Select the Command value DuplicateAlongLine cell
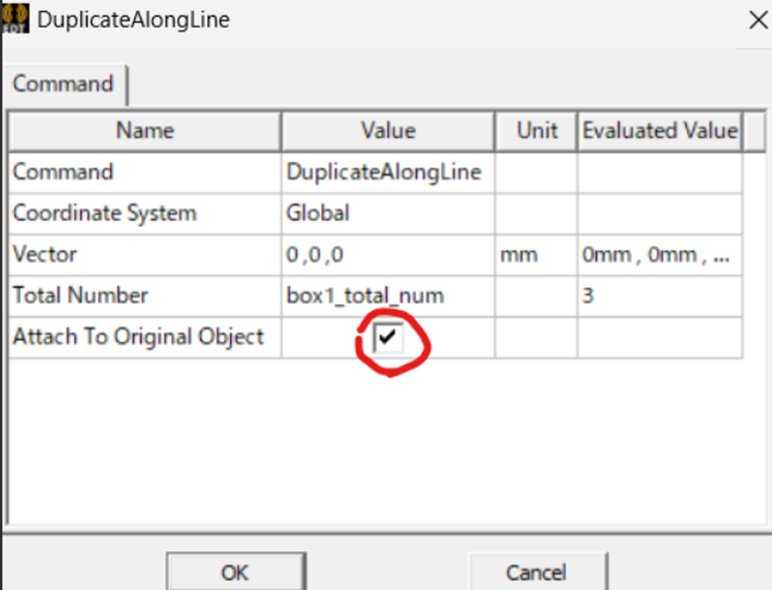The width and height of the screenshot is (772, 590). tap(387, 172)
